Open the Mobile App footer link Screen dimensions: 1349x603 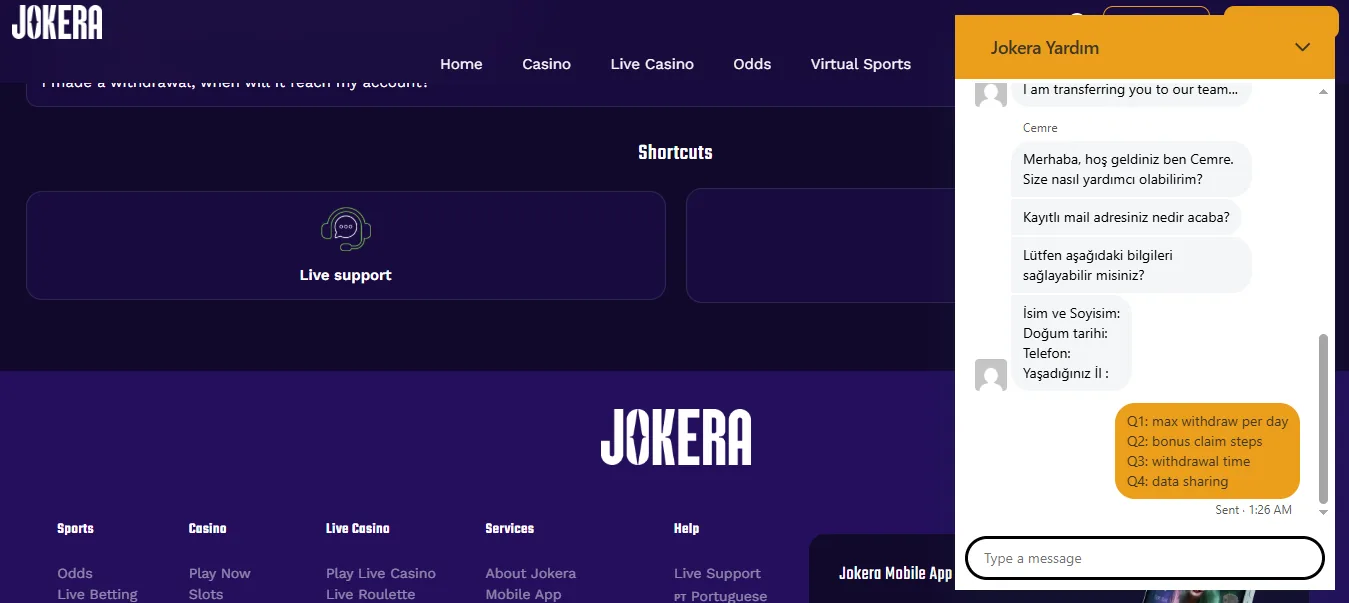[x=523, y=594]
